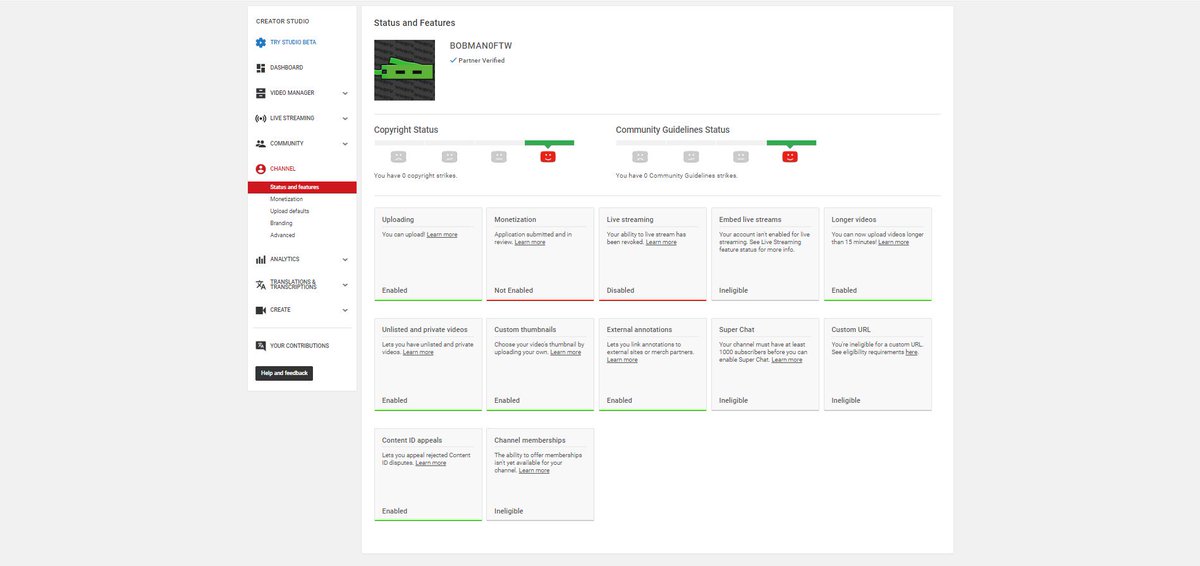Click Learn more in the Live streaming card

point(661,242)
